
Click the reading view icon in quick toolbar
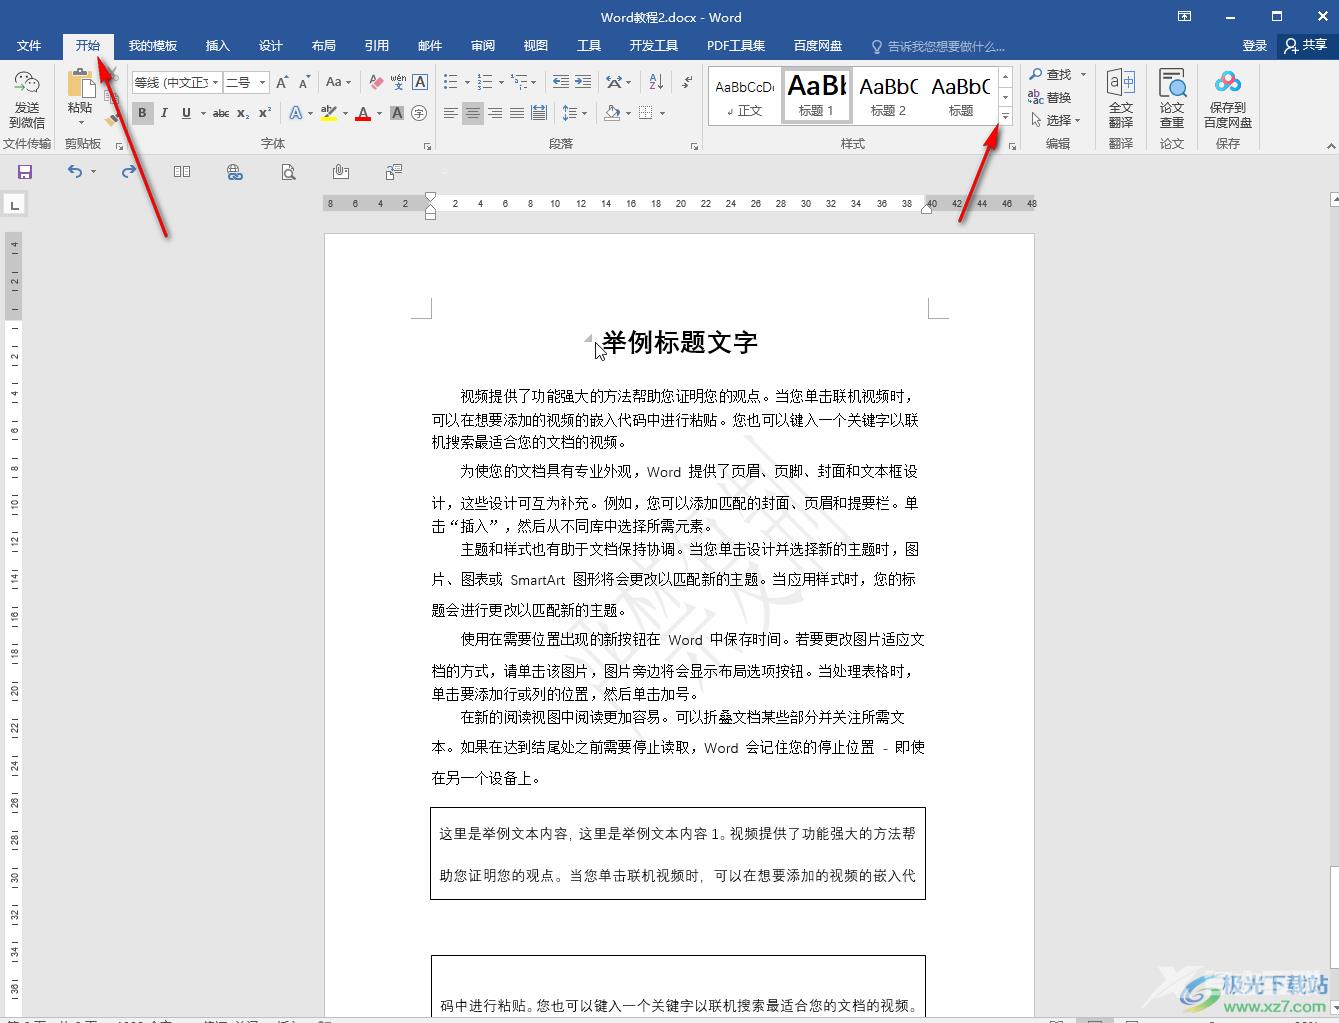point(182,172)
